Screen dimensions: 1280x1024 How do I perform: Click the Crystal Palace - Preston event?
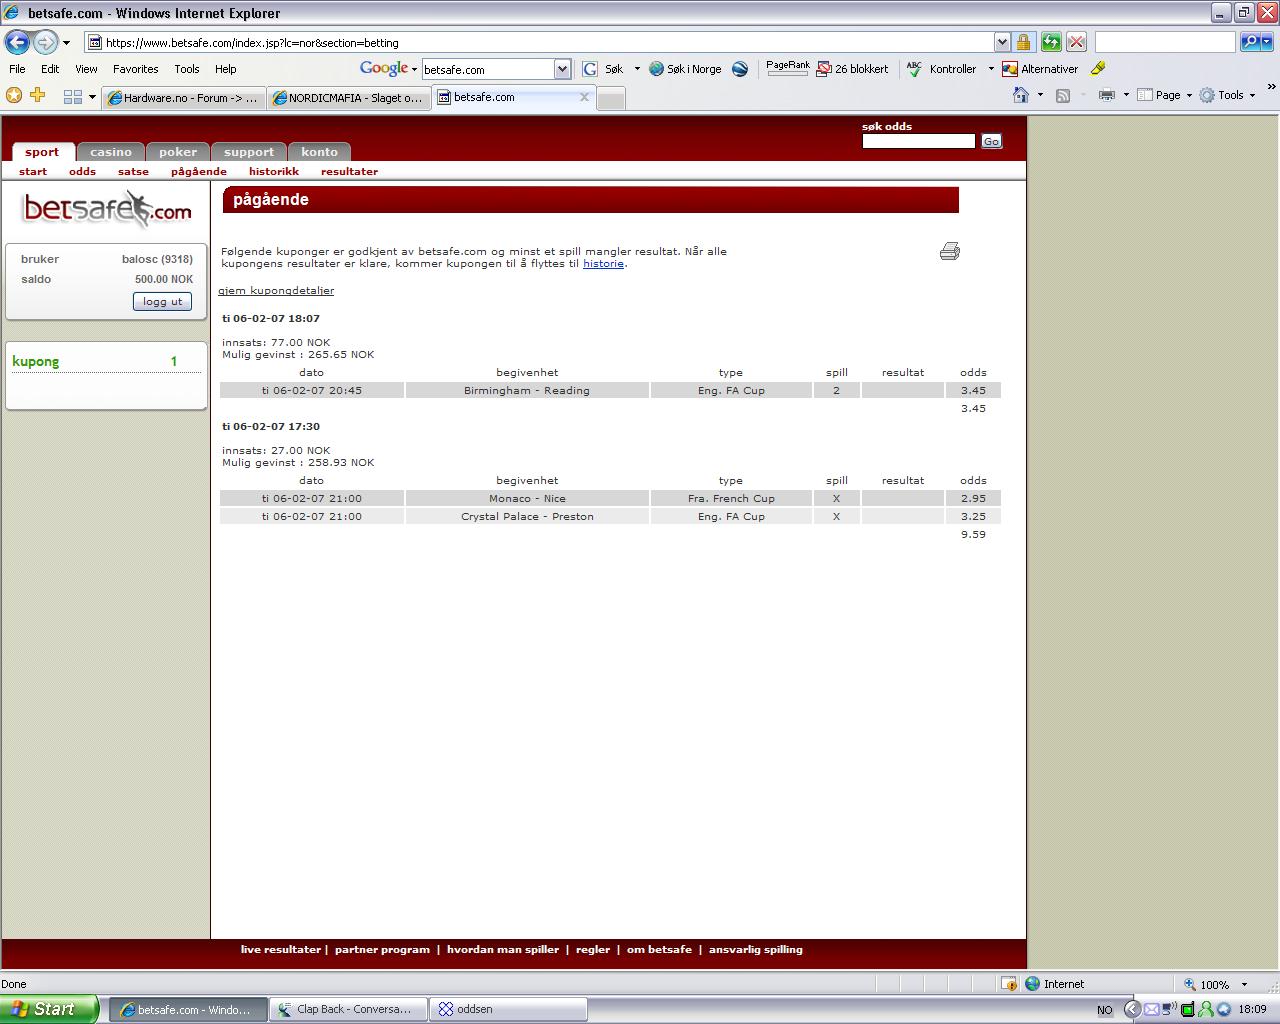(527, 517)
